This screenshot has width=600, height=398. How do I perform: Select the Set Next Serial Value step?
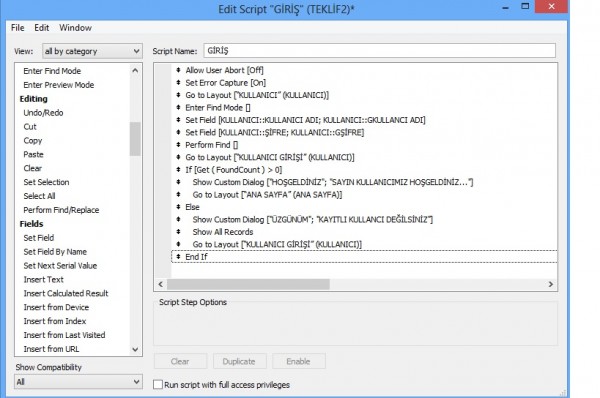pos(60,266)
